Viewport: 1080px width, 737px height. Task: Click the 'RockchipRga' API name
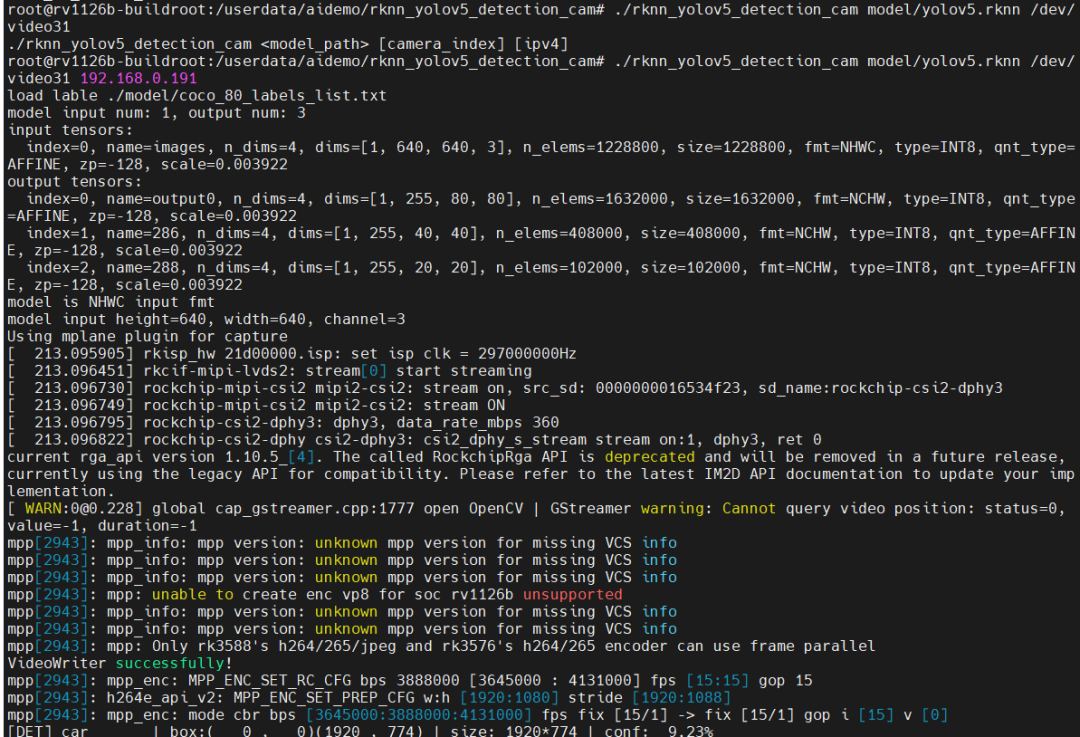482,457
